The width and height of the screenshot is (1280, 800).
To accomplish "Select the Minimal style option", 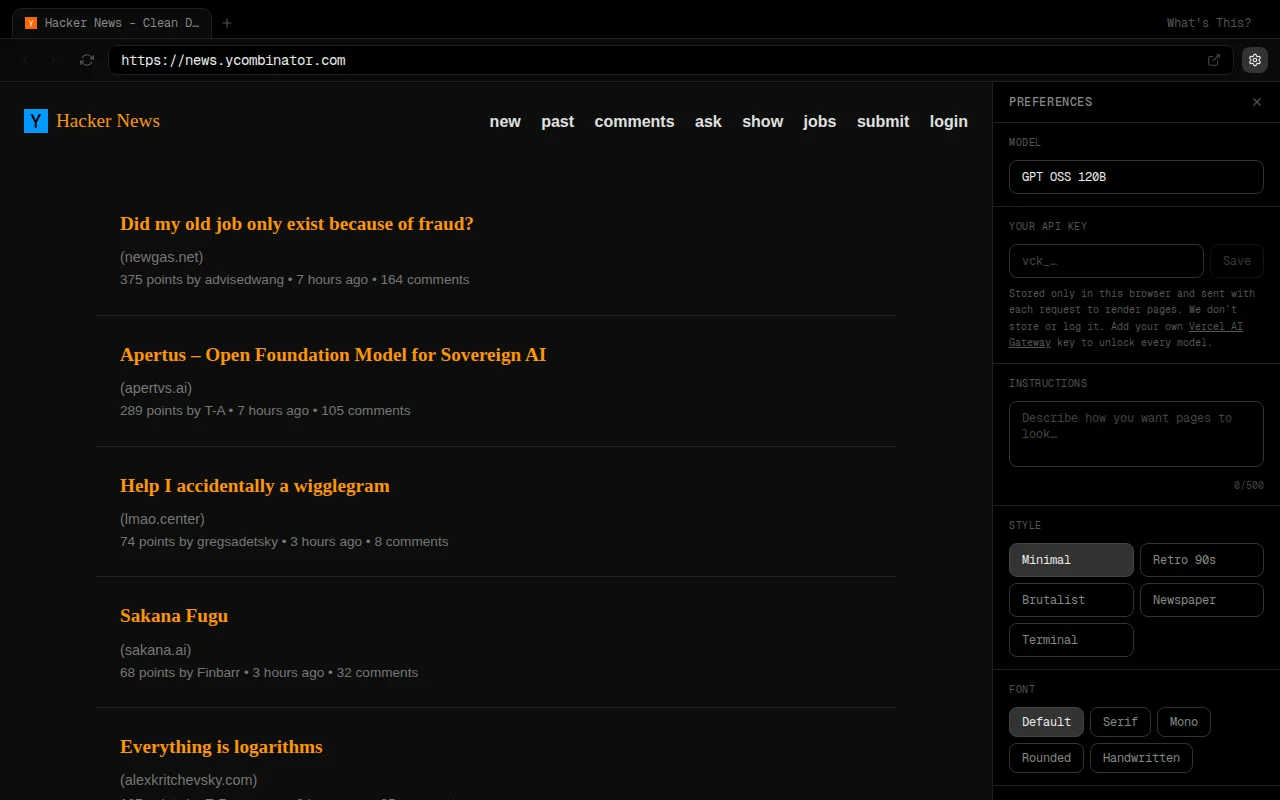I will (1071, 560).
